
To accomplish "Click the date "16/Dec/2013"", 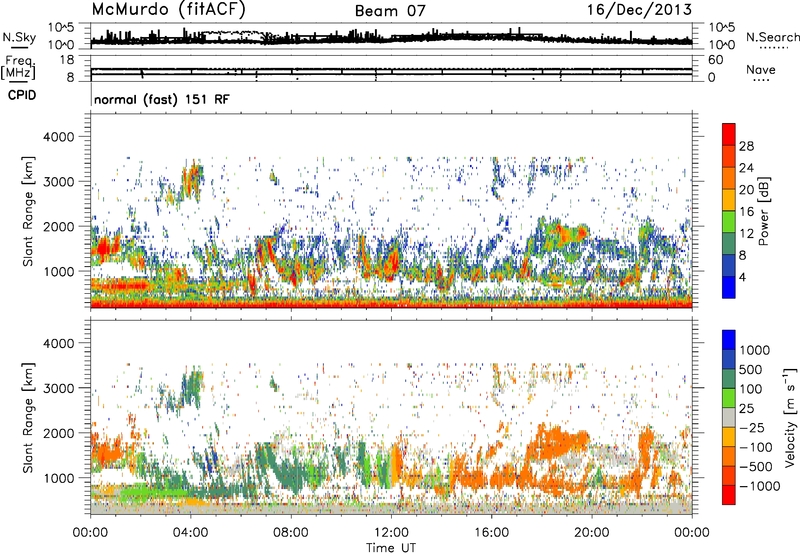I will coord(640,10).
